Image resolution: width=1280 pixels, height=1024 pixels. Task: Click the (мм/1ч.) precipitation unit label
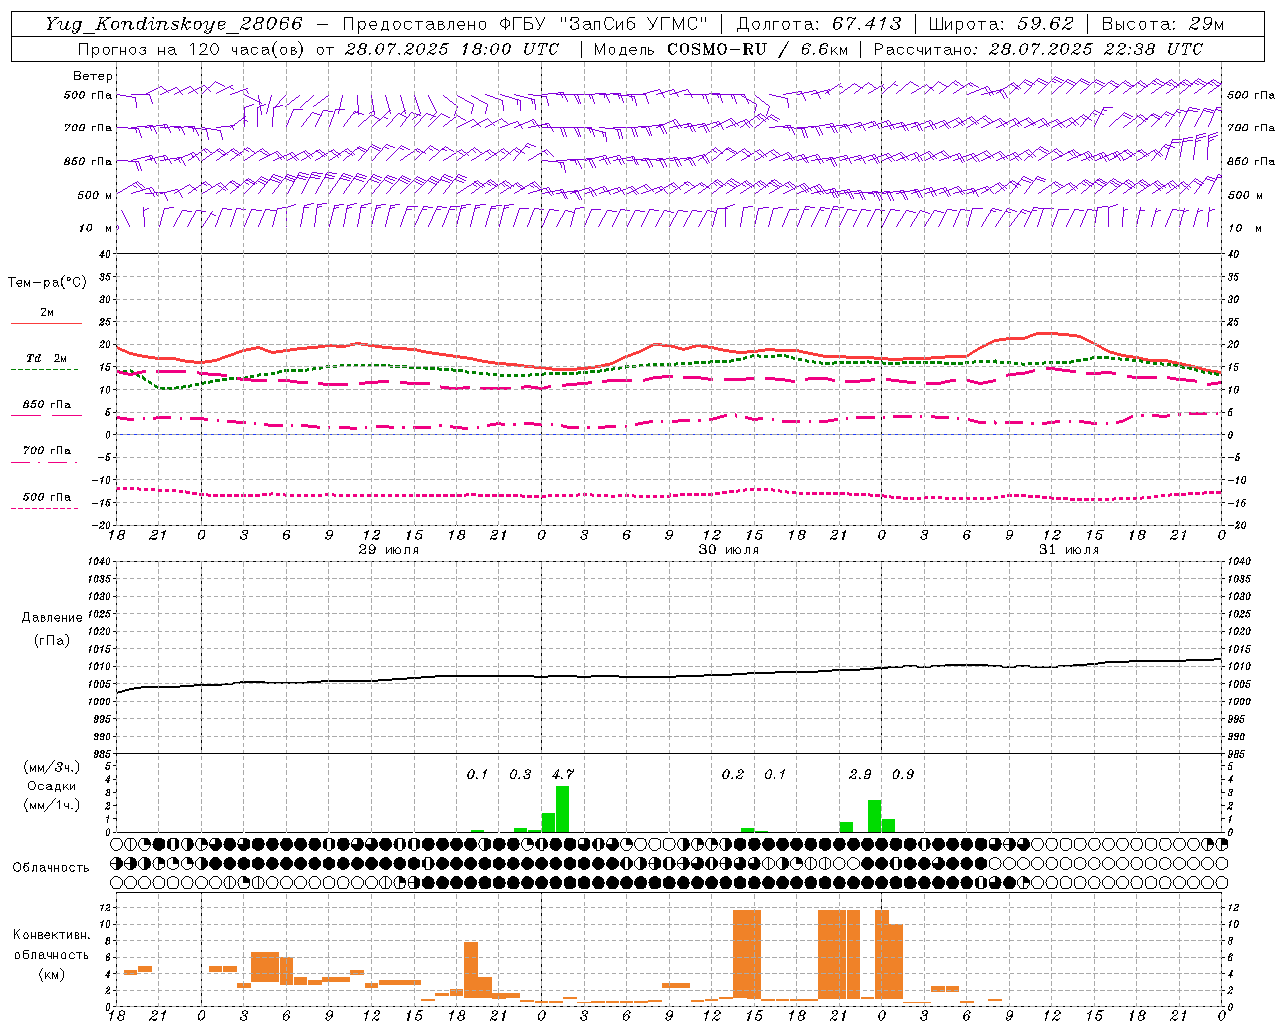[x=51, y=805]
